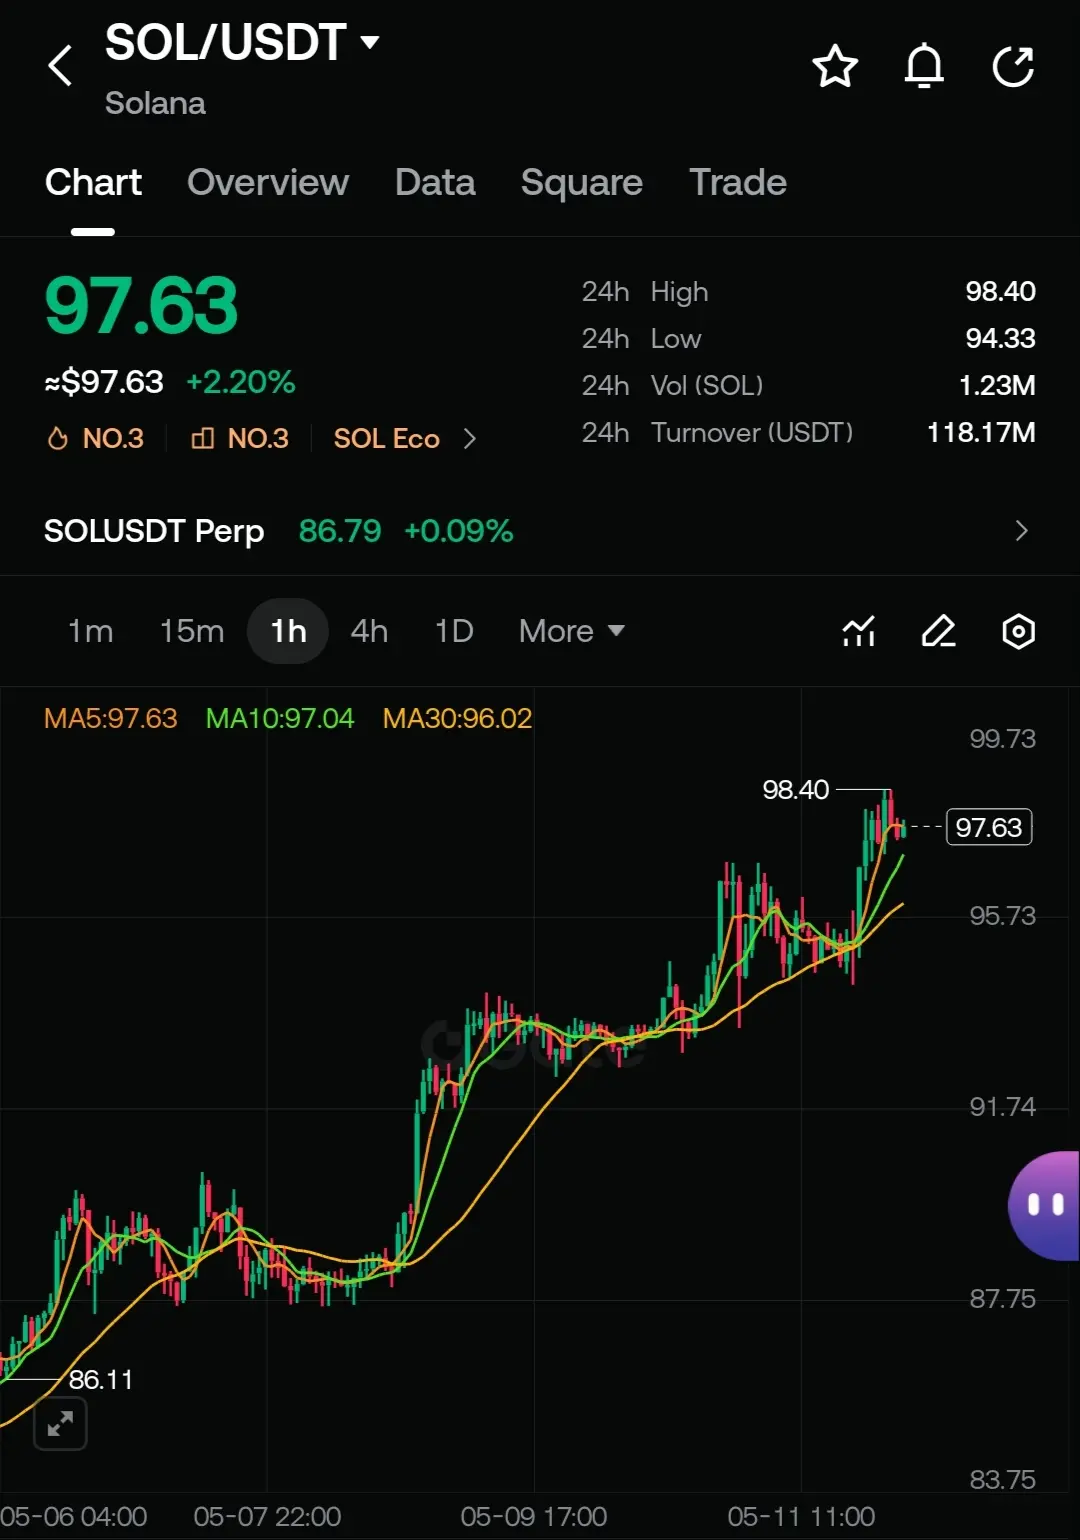1080x1540 pixels.
Task: Share chart with the share icon
Action: [1013, 66]
